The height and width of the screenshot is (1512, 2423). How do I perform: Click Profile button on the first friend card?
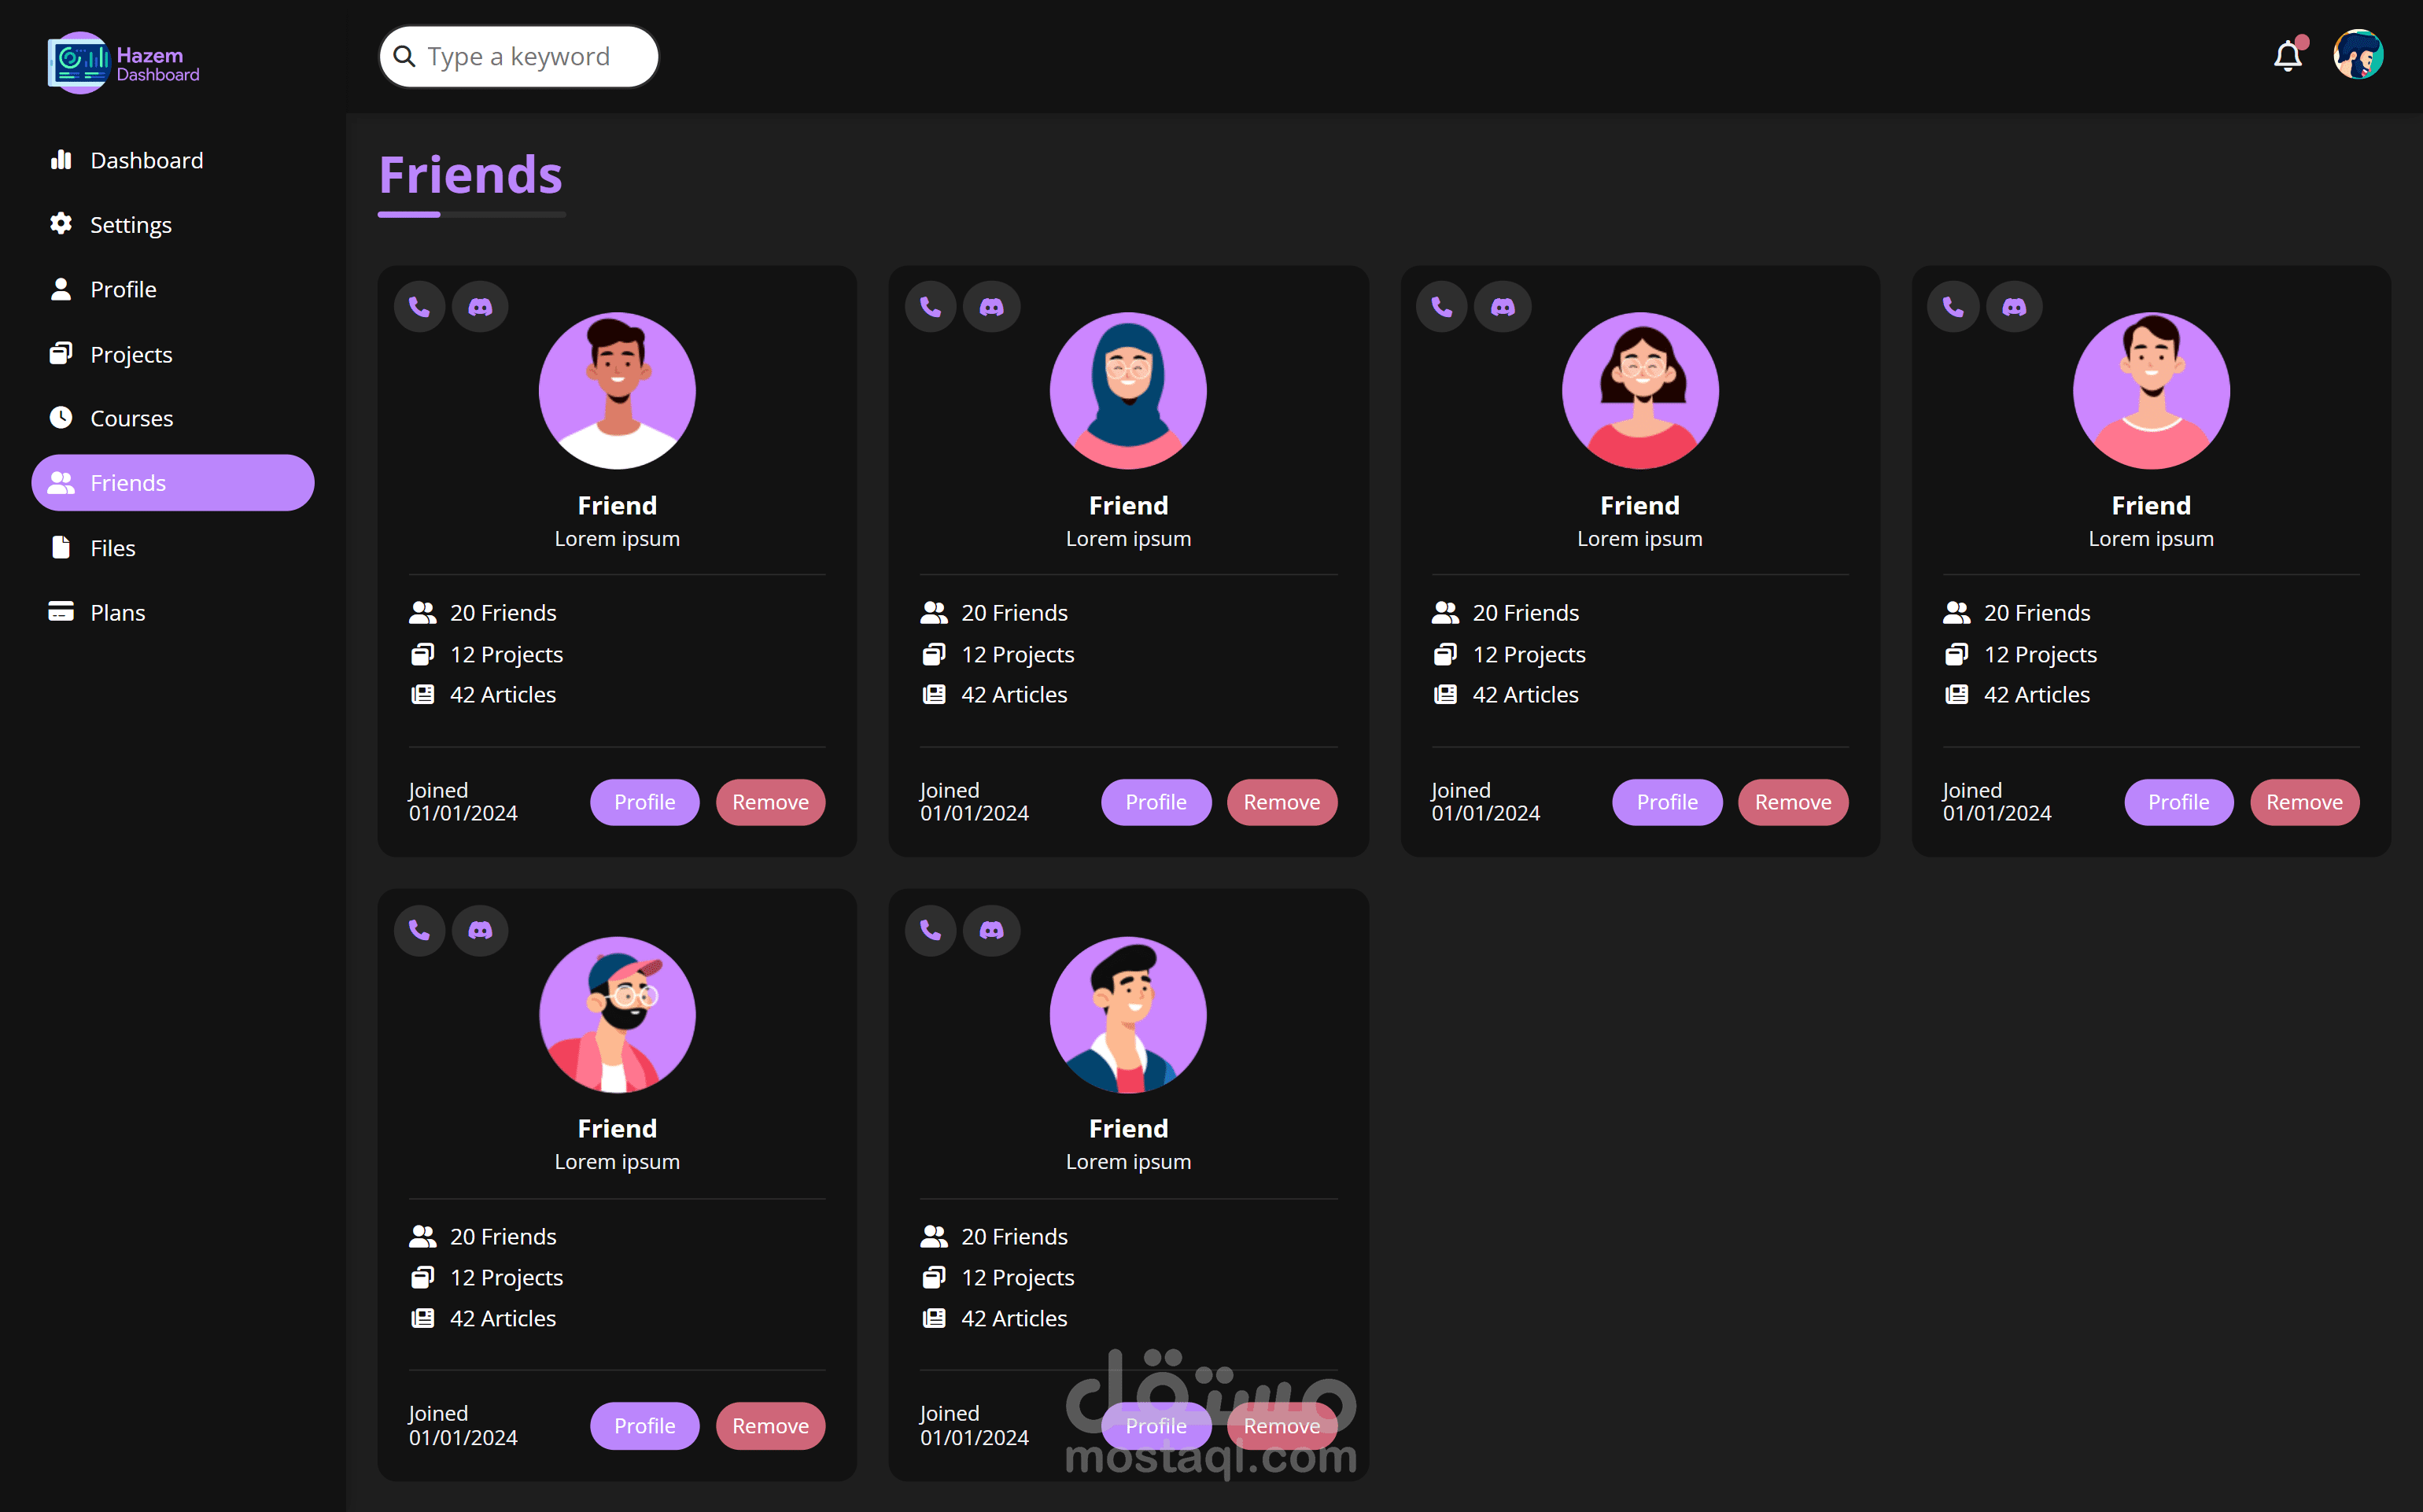click(x=644, y=802)
